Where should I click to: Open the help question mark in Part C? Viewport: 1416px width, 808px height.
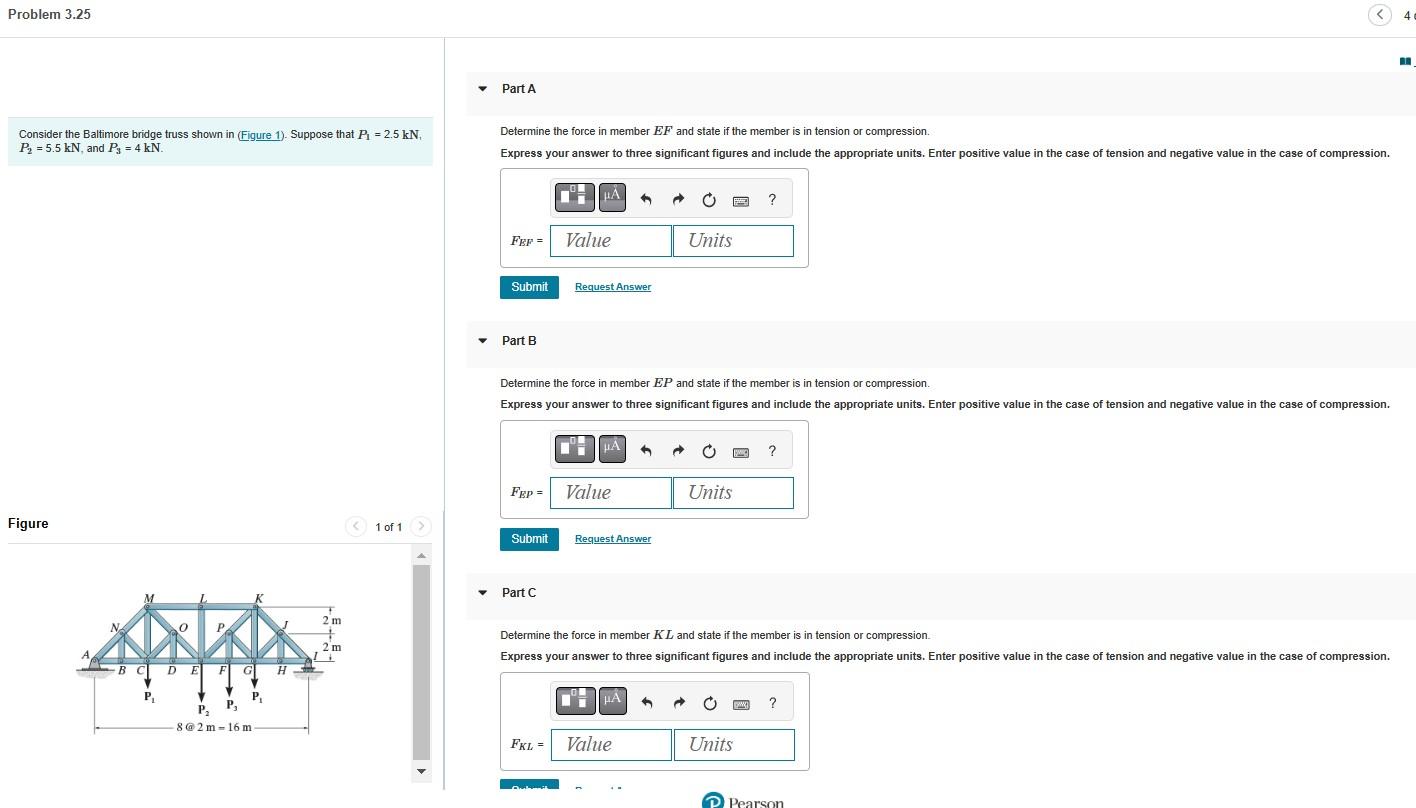(x=772, y=704)
